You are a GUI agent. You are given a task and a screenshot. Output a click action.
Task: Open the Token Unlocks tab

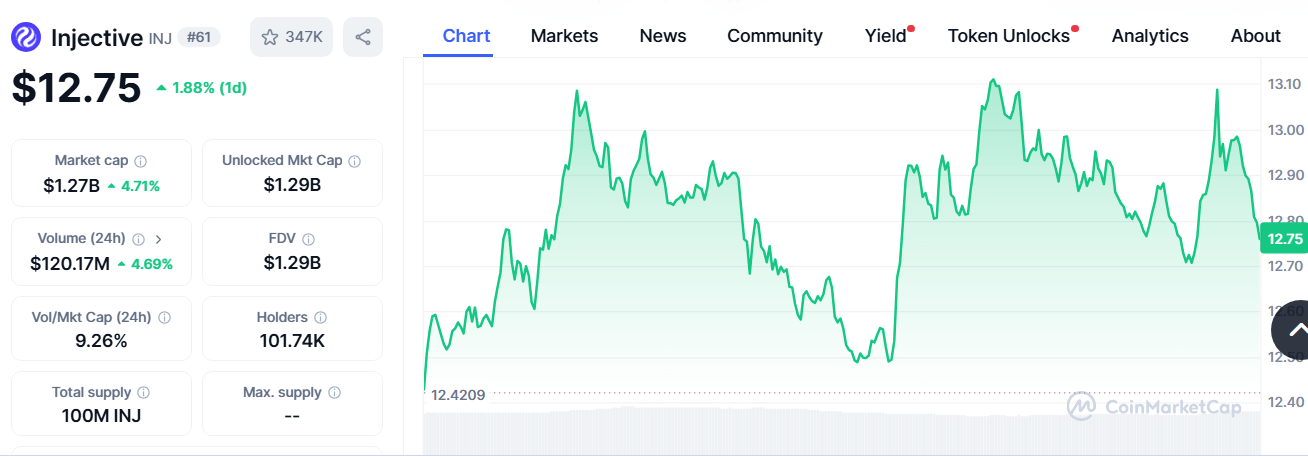tap(1009, 36)
